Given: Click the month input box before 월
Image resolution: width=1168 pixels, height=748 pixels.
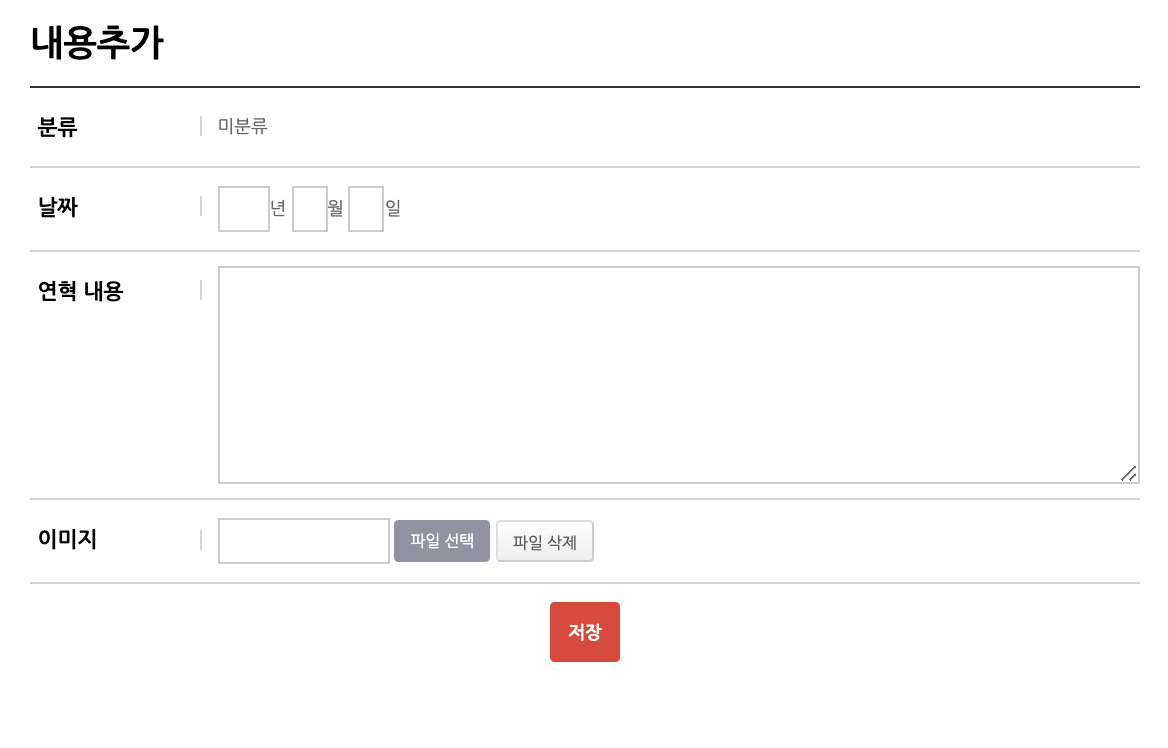Looking at the screenshot, I should point(310,209).
